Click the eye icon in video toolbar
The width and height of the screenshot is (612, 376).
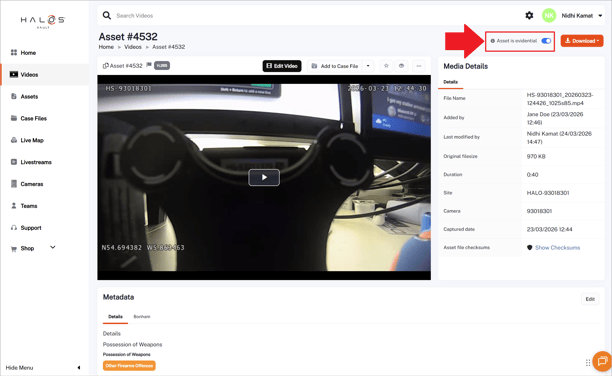click(401, 66)
